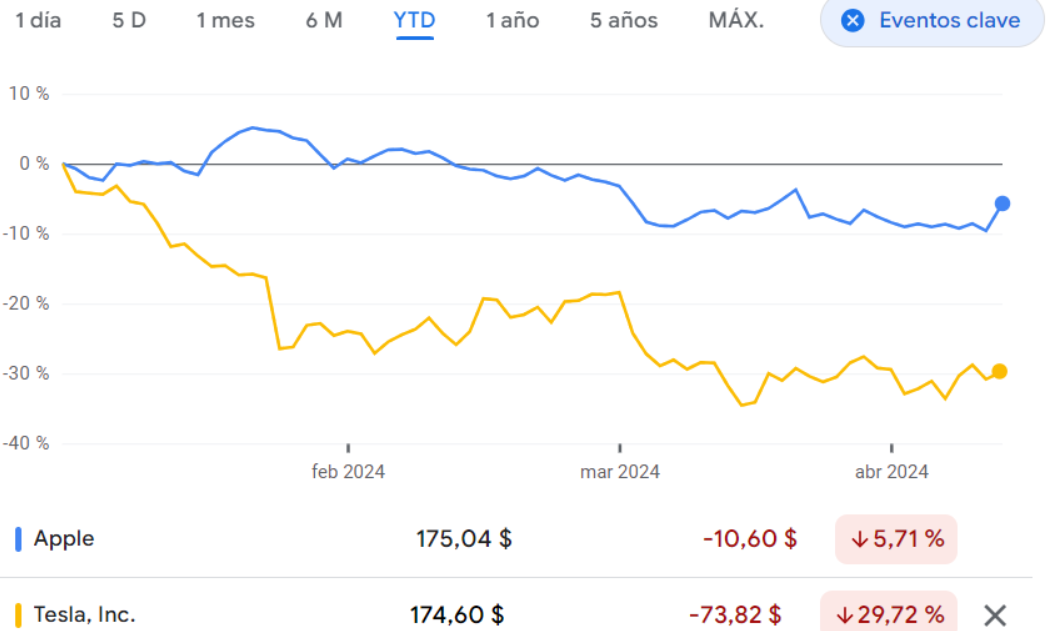Viewport: 1062px width, 631px height.
Task: Click Apple's blue color indicator bar
Action: (x=19, y=539)
